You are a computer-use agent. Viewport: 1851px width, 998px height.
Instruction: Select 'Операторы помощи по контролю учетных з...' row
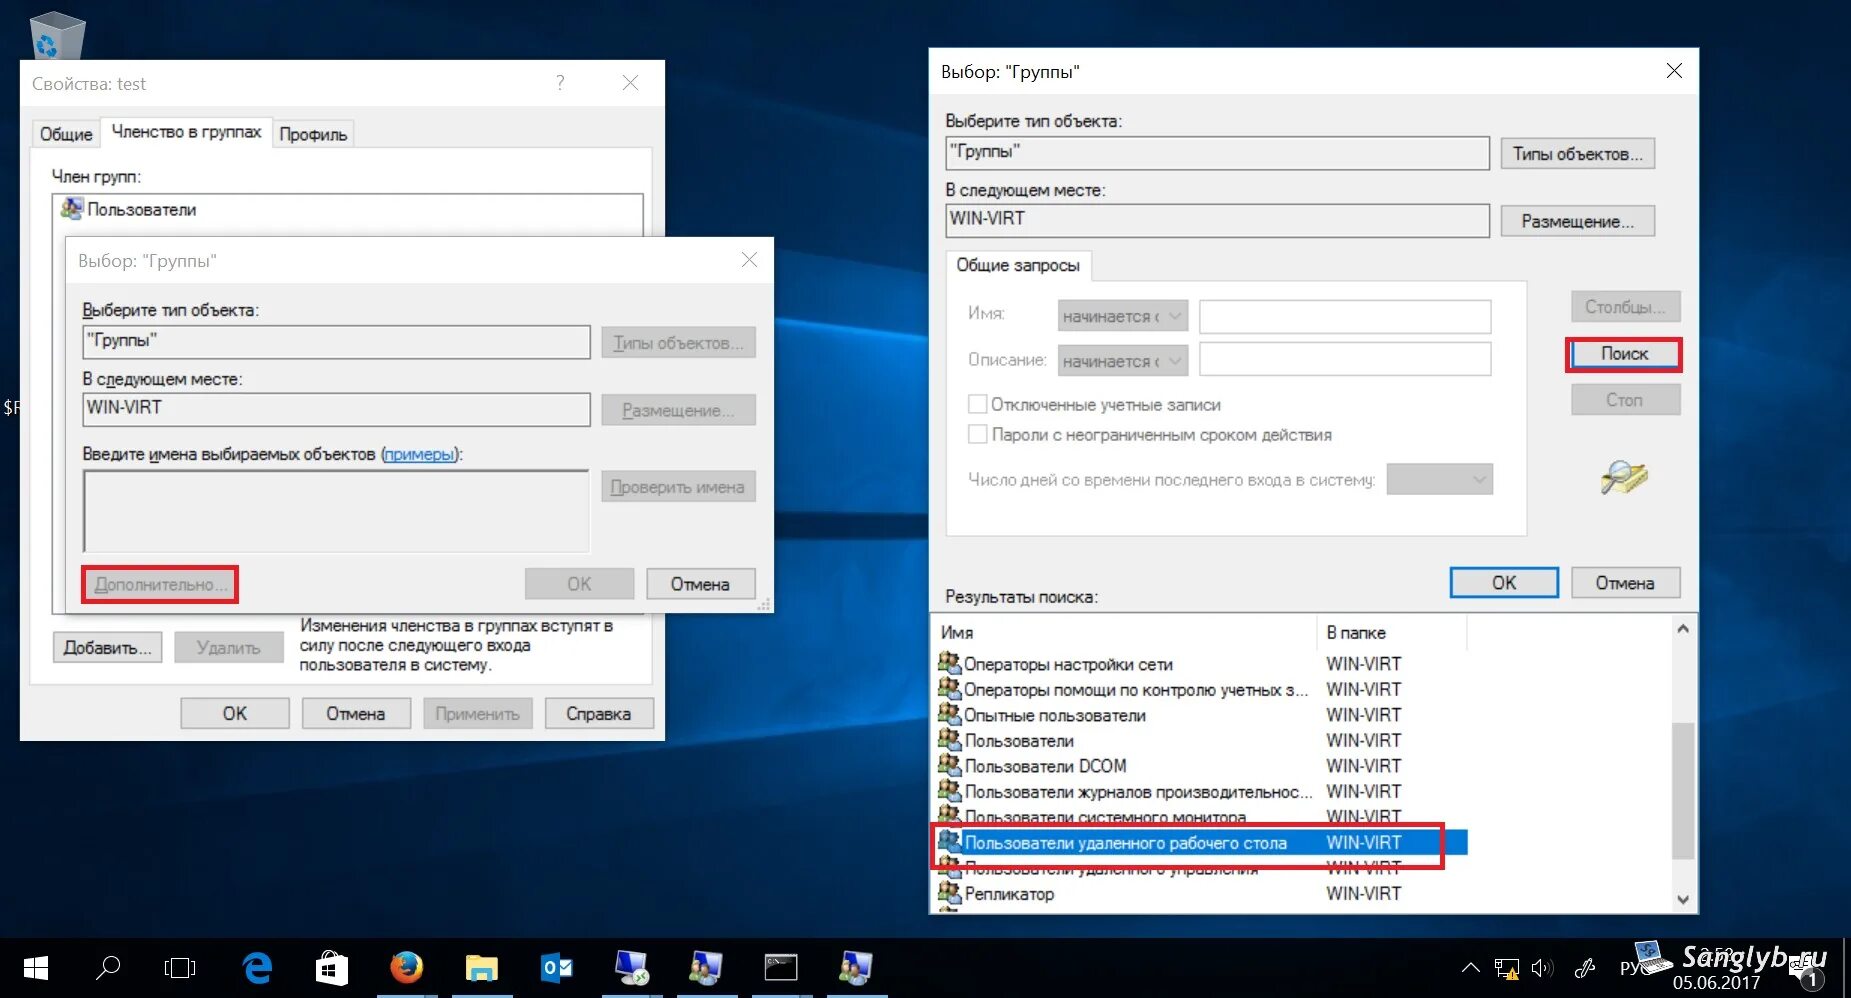point(1202,689)
